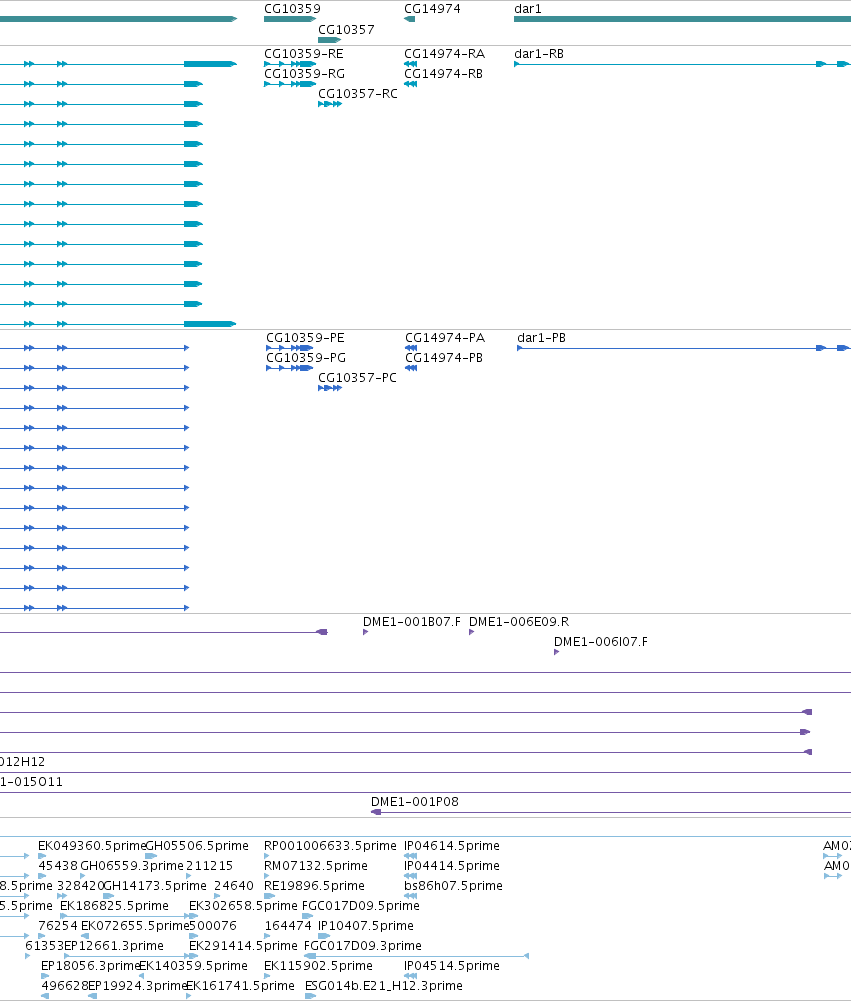The image size is (851, 1001).
Task: Select EST label RP001006633.5prime
Action: (330, 846)
